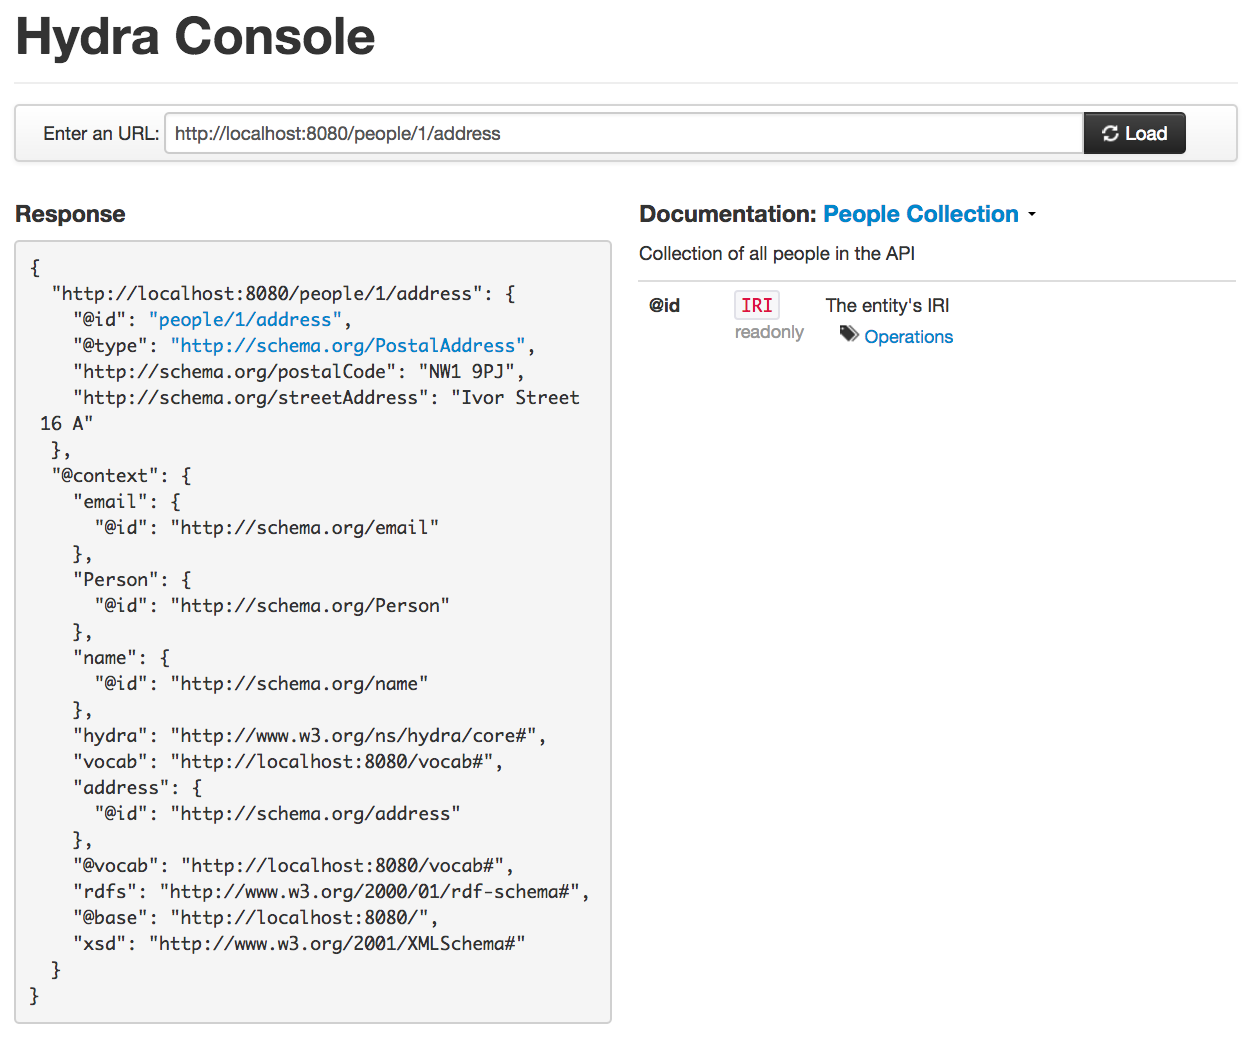This screenshot has height=1056, width=1248.
Task: Open the Operations link for @id
Action: tap(908, 337)
